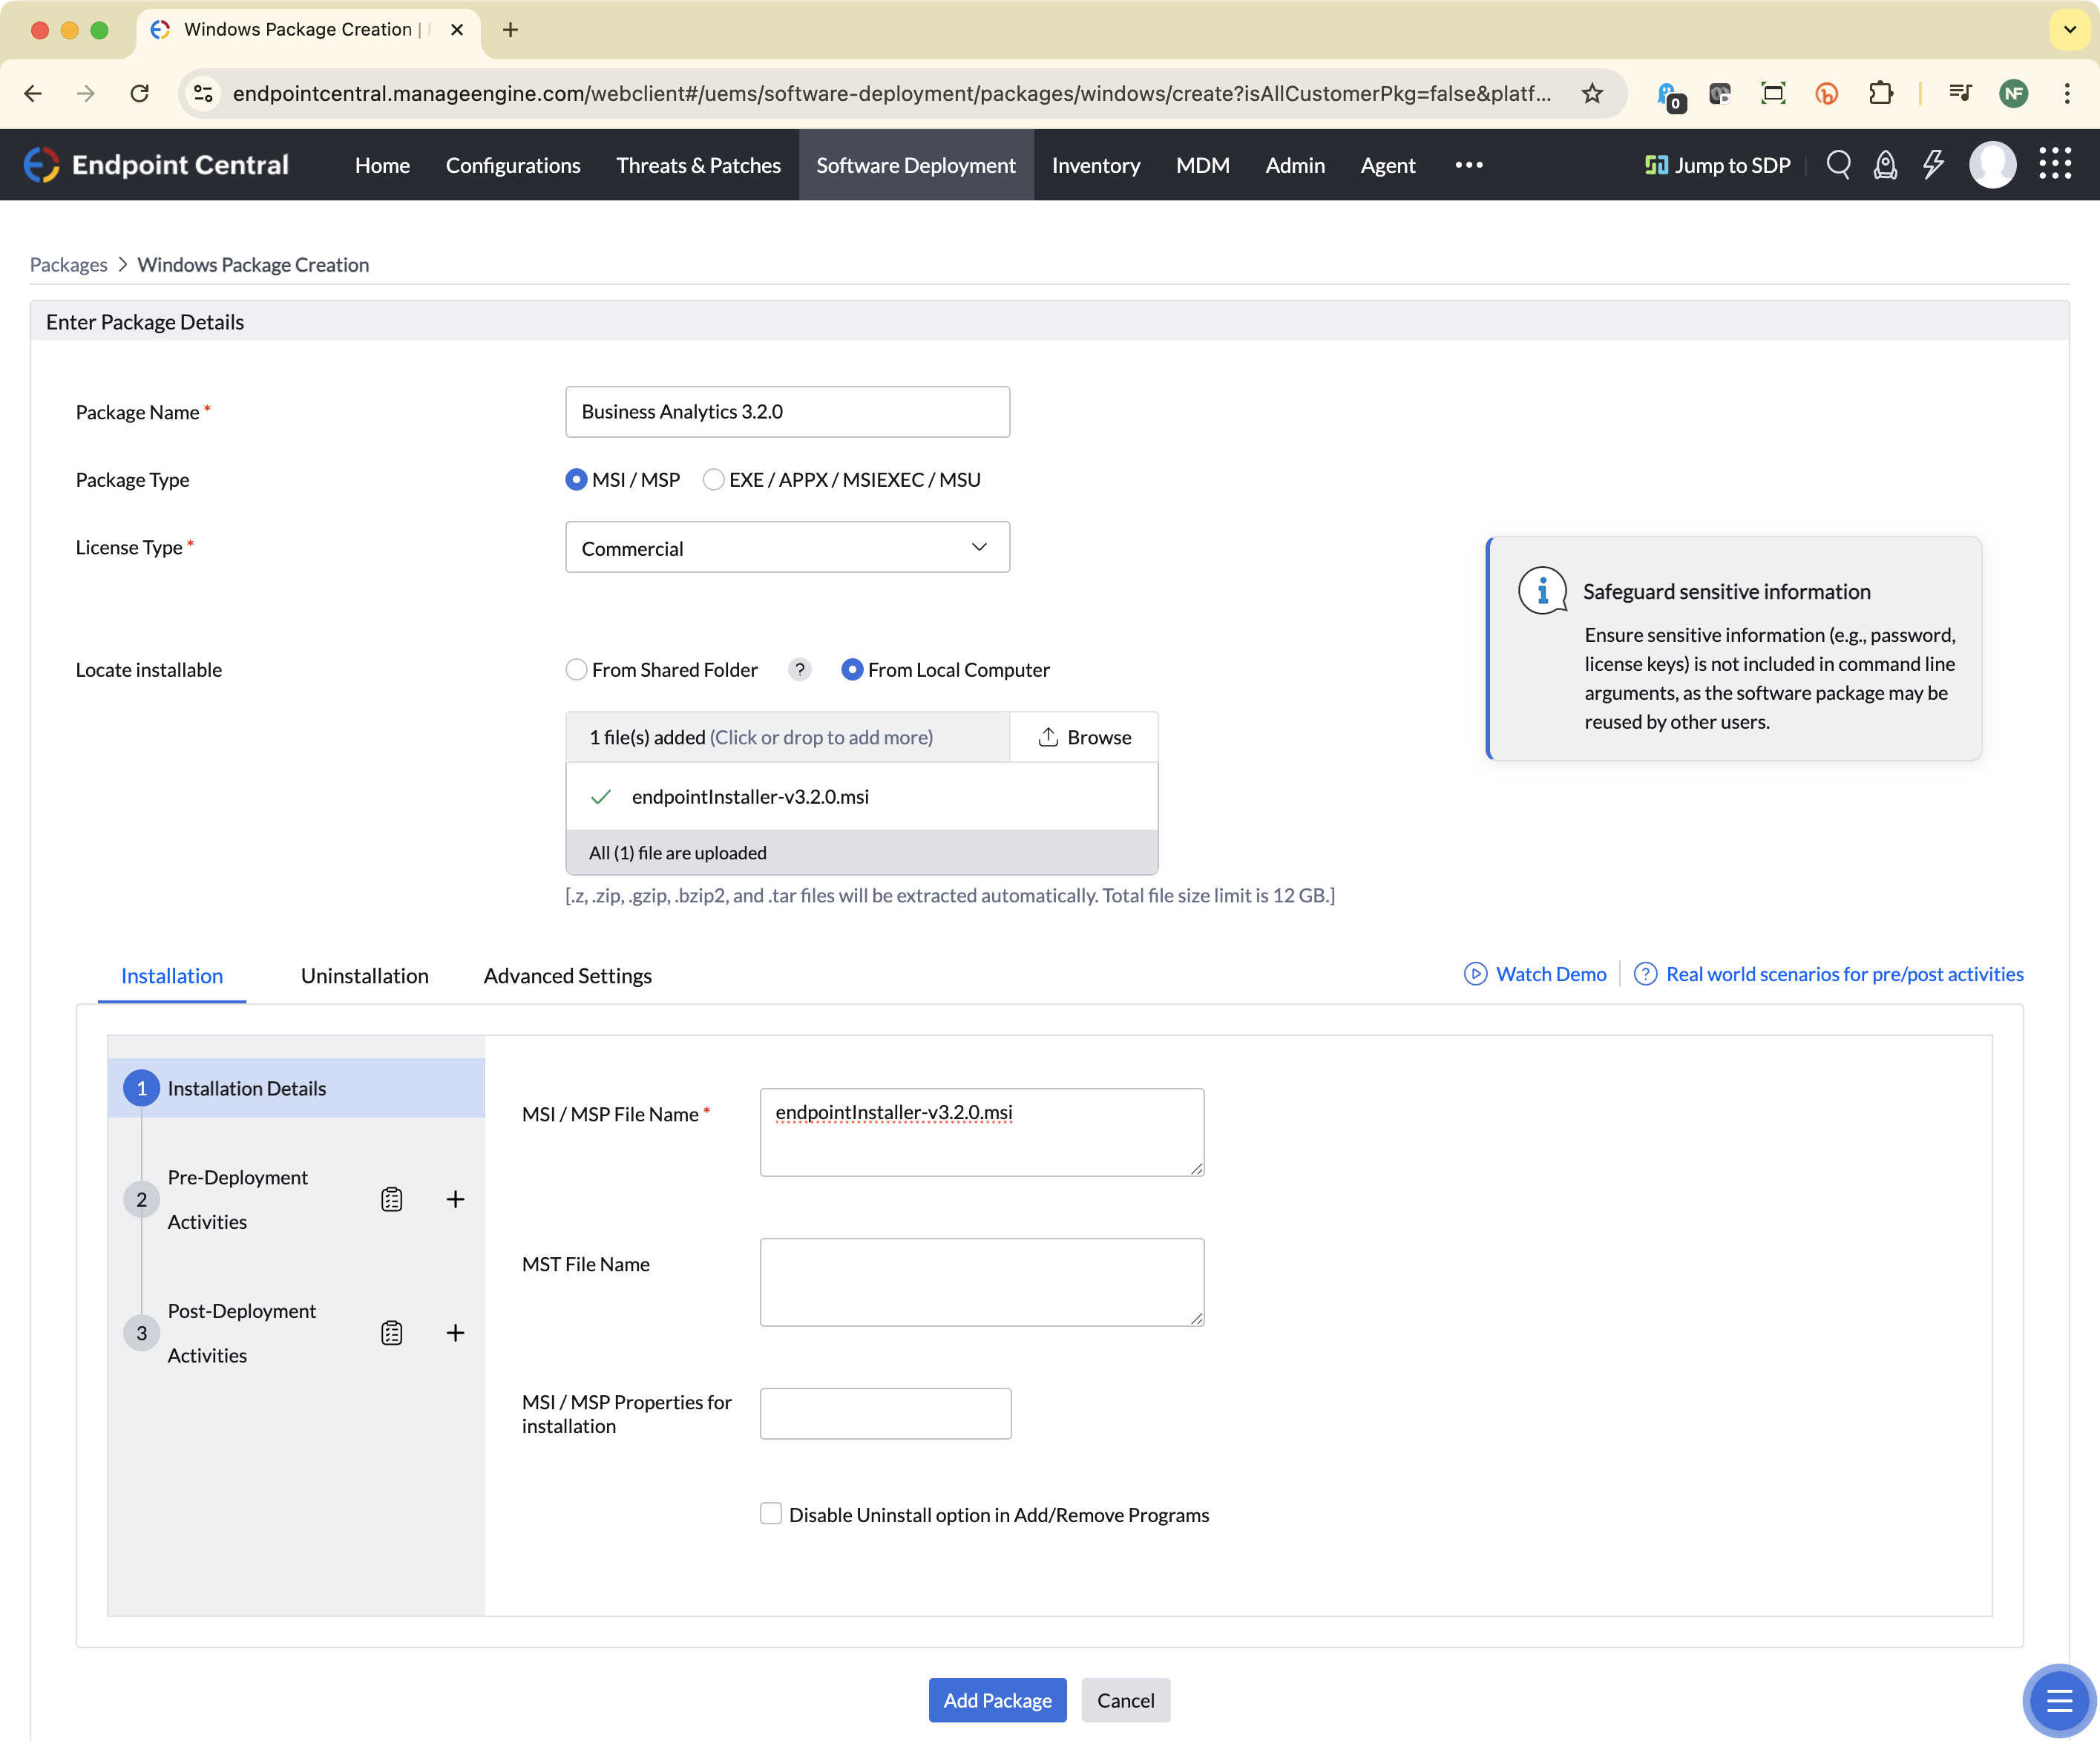Screen dimensions: 2100x1741
Task: Add a Pre-Deployment activity with plus icon
Action: (x=455, y=1199)
